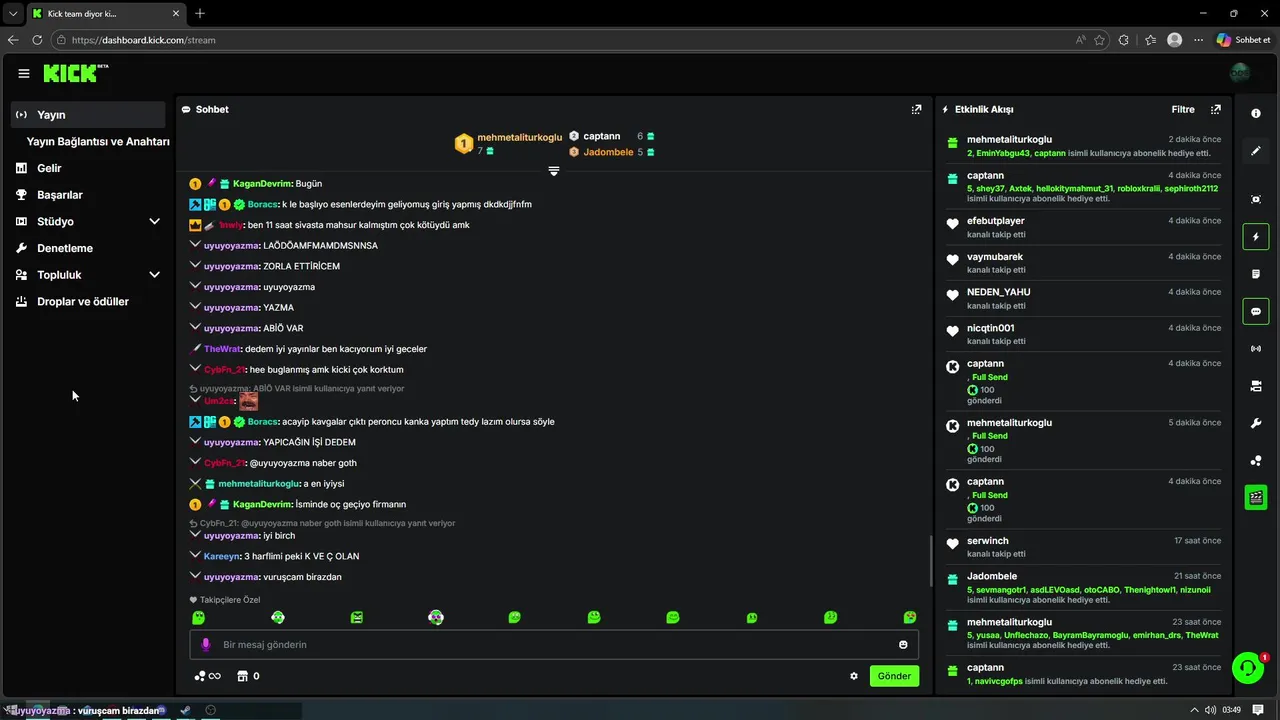Open the green support chat bubble
Screen dimensions: 1280x720
pos(1248,668)
